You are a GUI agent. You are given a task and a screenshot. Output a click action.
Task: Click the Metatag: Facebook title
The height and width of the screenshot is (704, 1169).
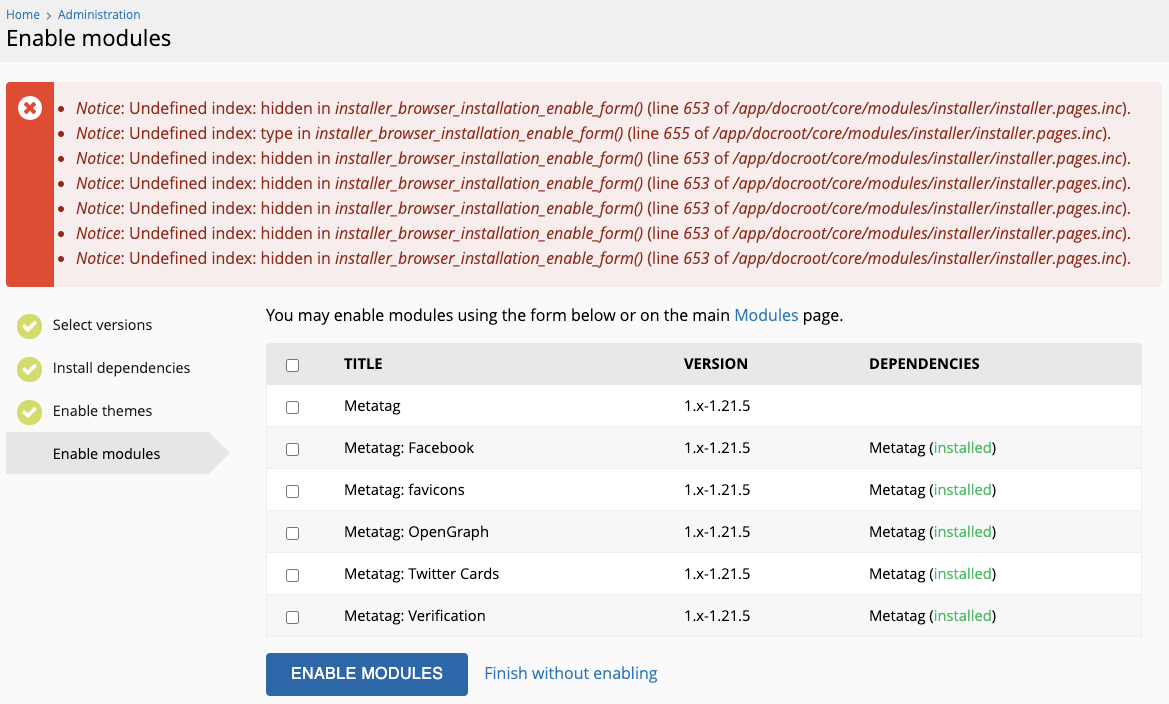point(409,448)
